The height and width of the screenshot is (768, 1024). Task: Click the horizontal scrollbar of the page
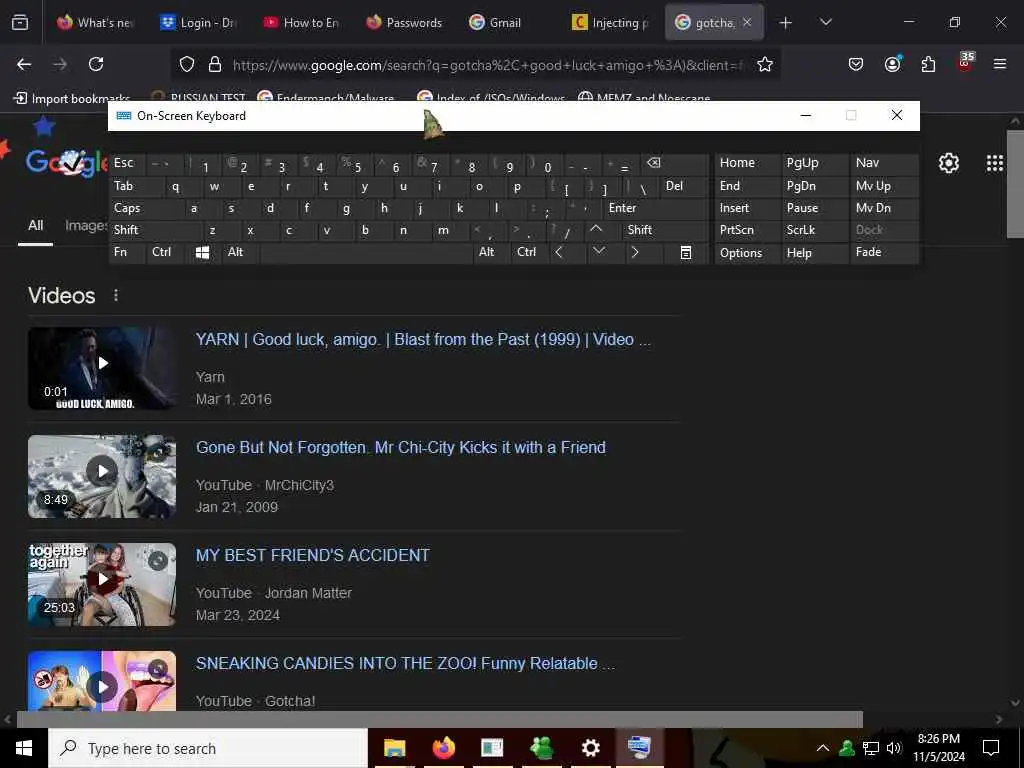coord(440,719)
